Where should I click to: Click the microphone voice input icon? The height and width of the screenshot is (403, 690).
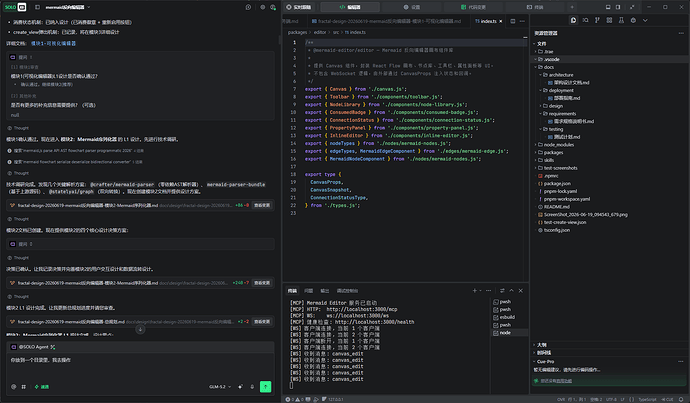252,387
